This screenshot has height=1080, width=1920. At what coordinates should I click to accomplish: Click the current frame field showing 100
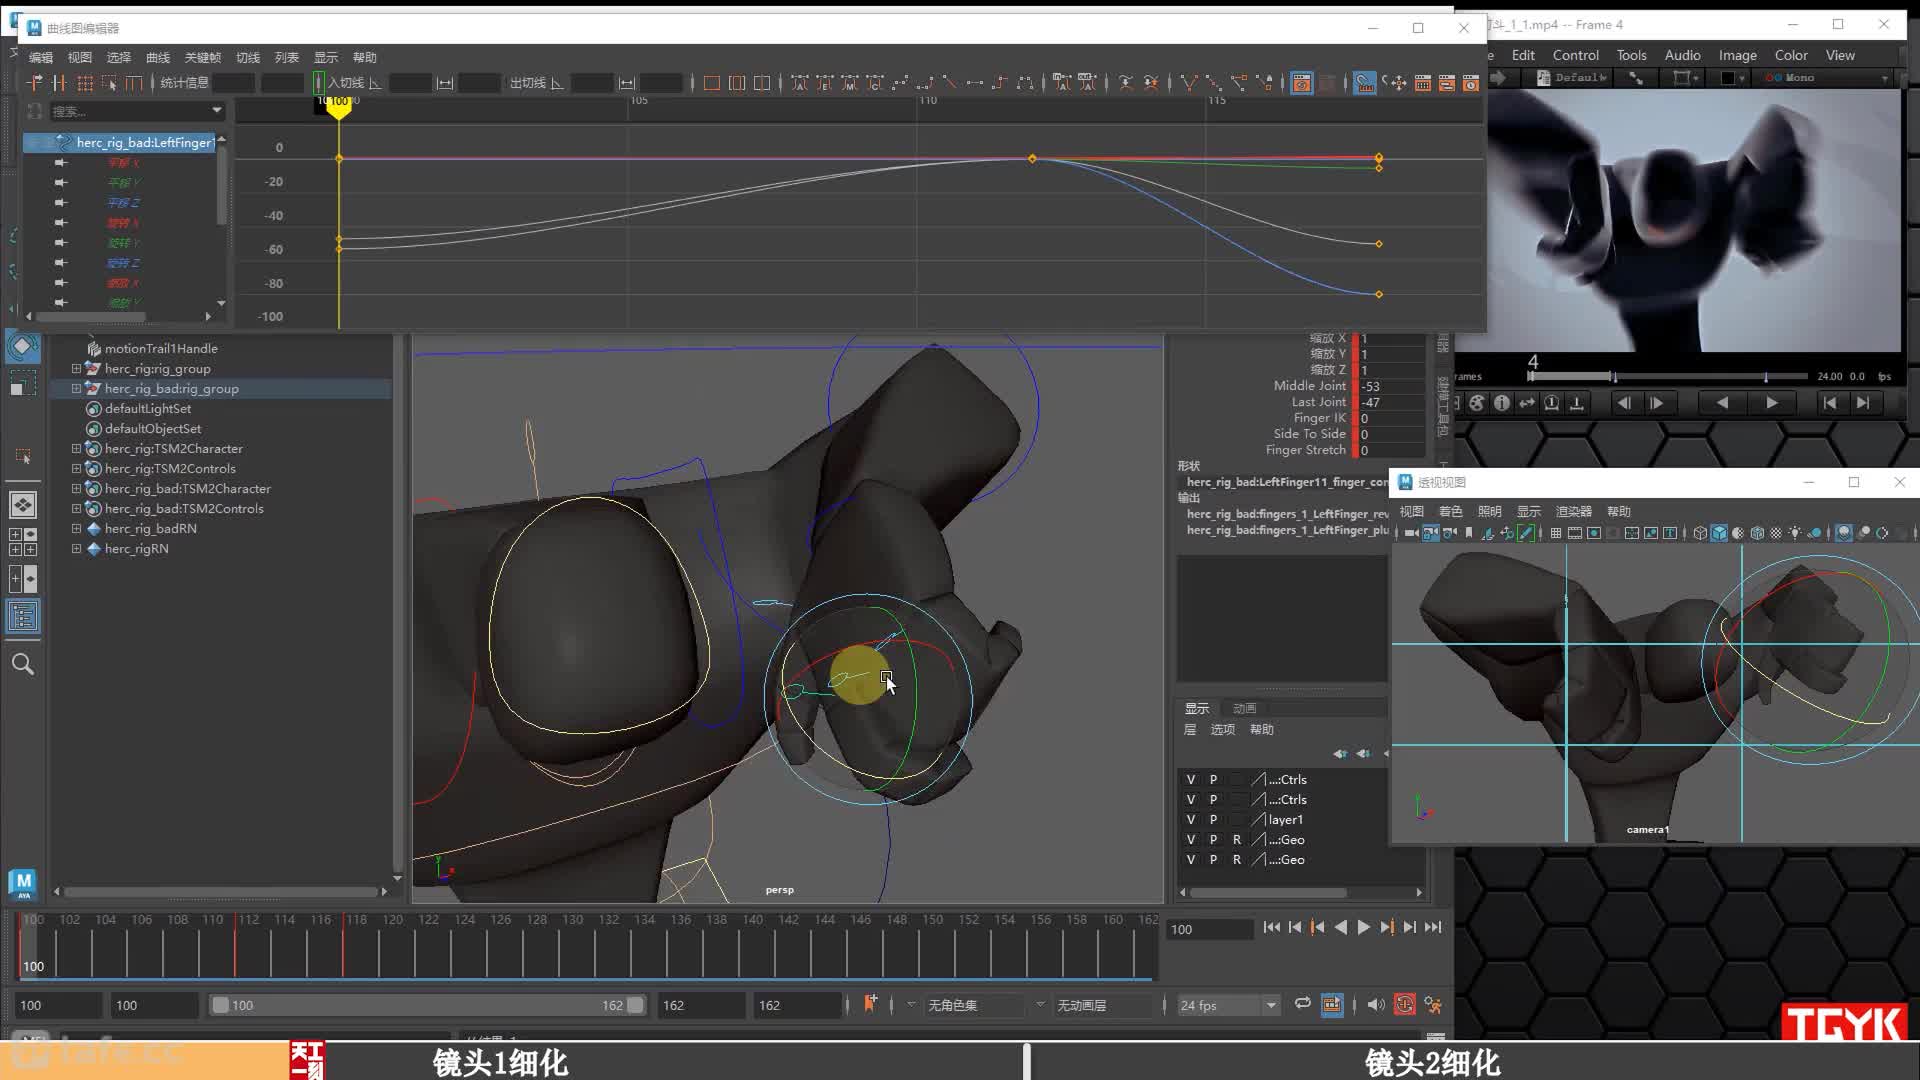[x=1210, y=929]
